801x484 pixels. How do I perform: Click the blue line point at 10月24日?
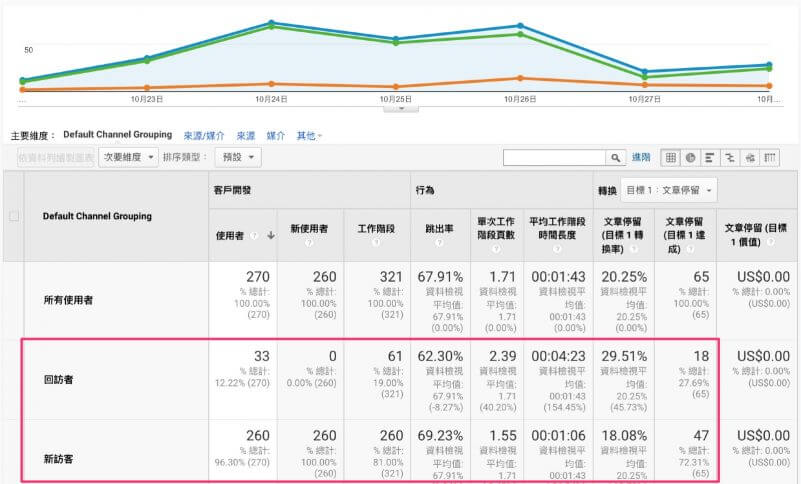point(271,22)
